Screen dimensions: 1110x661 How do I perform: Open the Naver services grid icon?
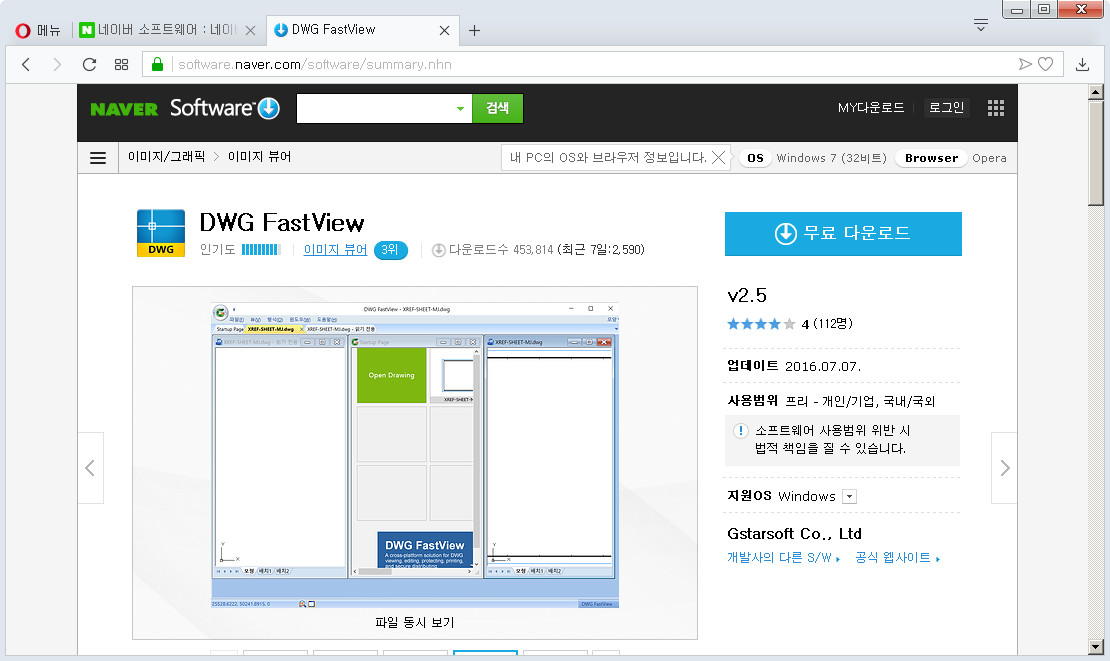tap(996, 108)
